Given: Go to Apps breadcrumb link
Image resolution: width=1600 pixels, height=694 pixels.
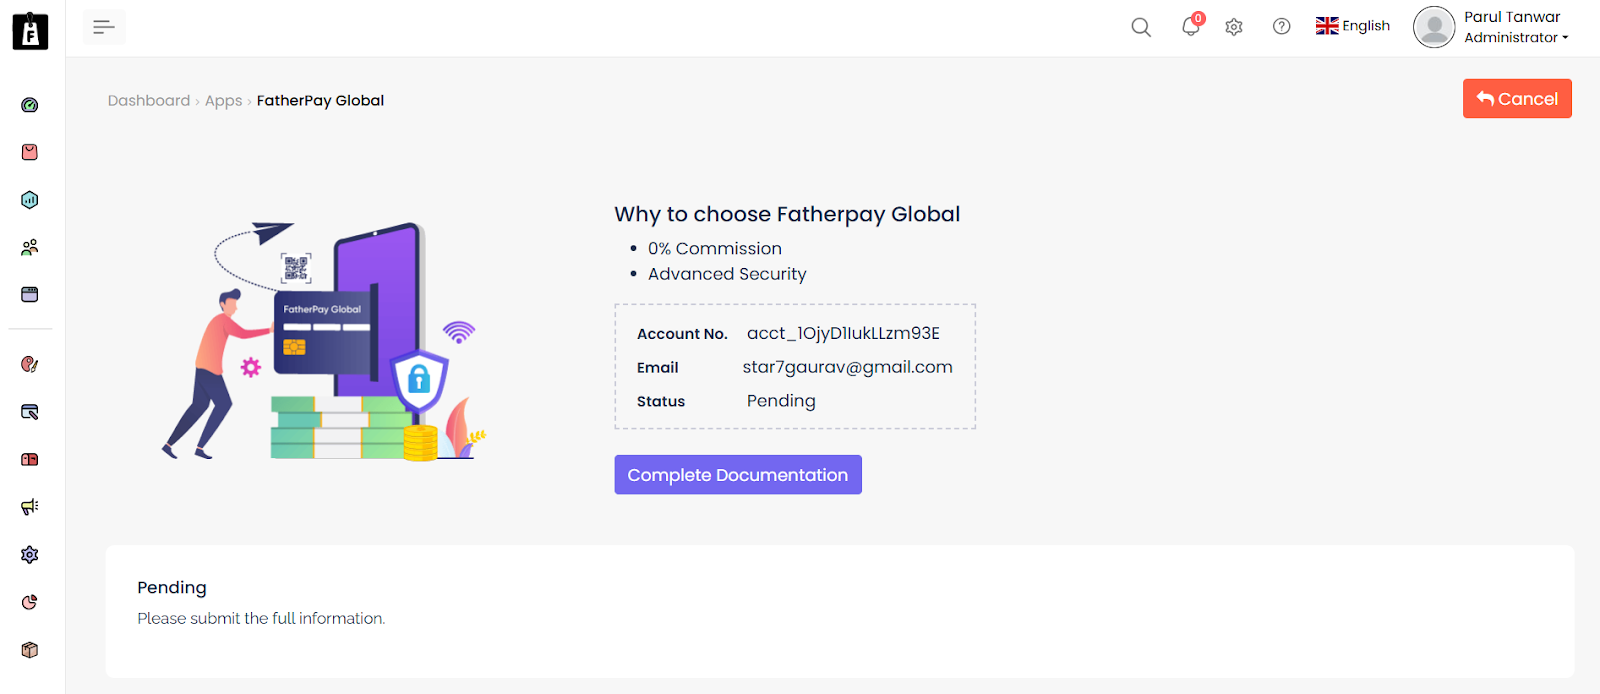Looking at the screenshot, I should point(223,101).
